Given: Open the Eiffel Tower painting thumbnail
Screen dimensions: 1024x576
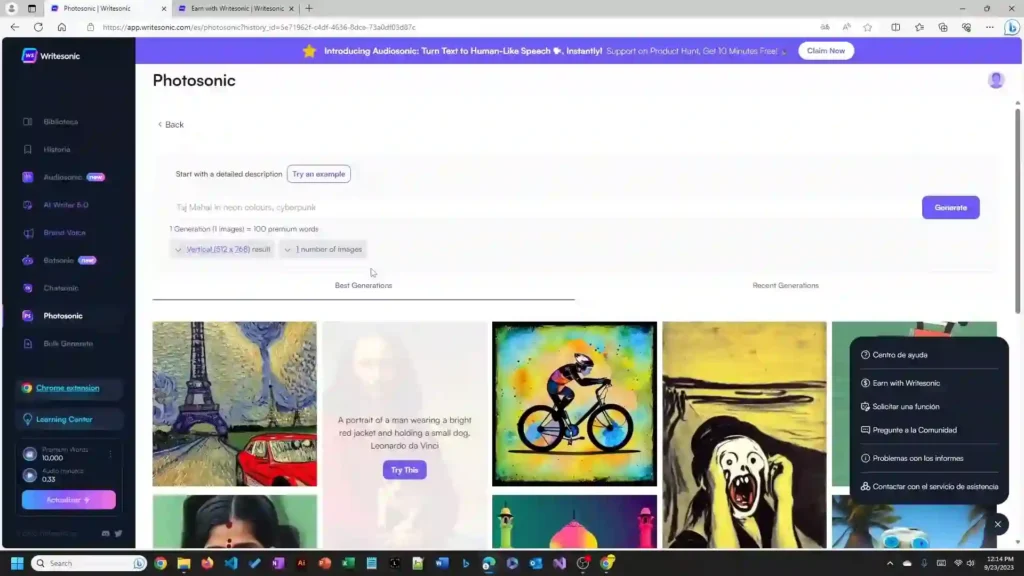Looking at the screenshot, I should (234, 404).
